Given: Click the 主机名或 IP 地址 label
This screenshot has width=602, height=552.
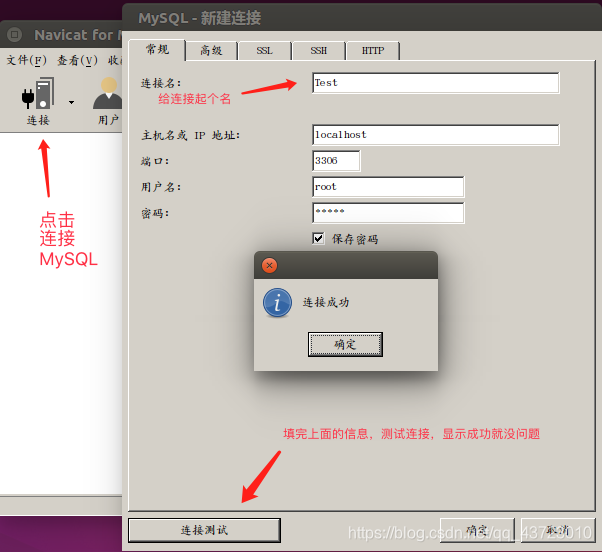Looking at the screenshot, I should [191, 135].
